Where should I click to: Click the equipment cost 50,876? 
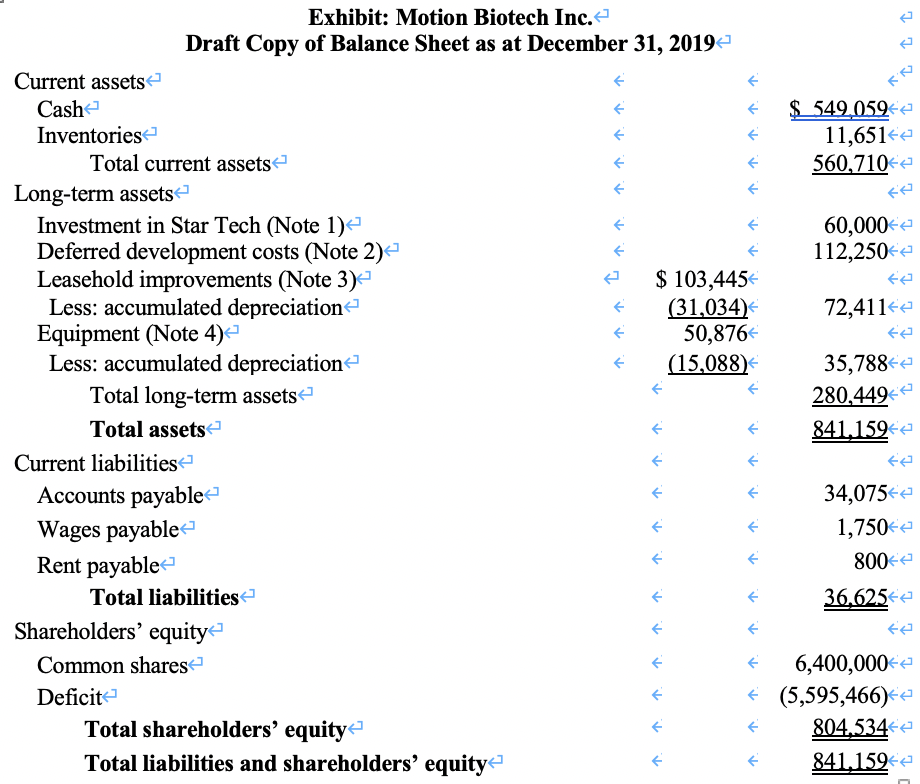[715, 333]
